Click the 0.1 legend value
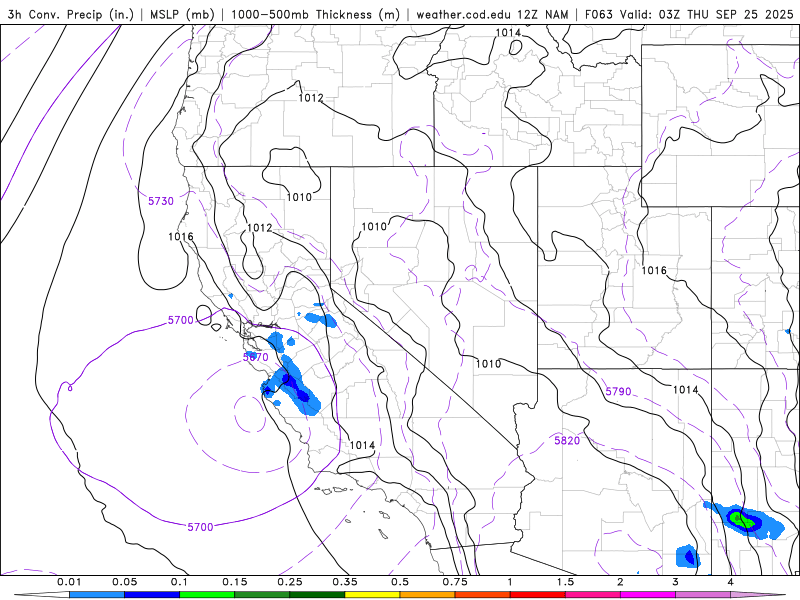The width and height of the screenshot is (800, 600). (180, 582)
